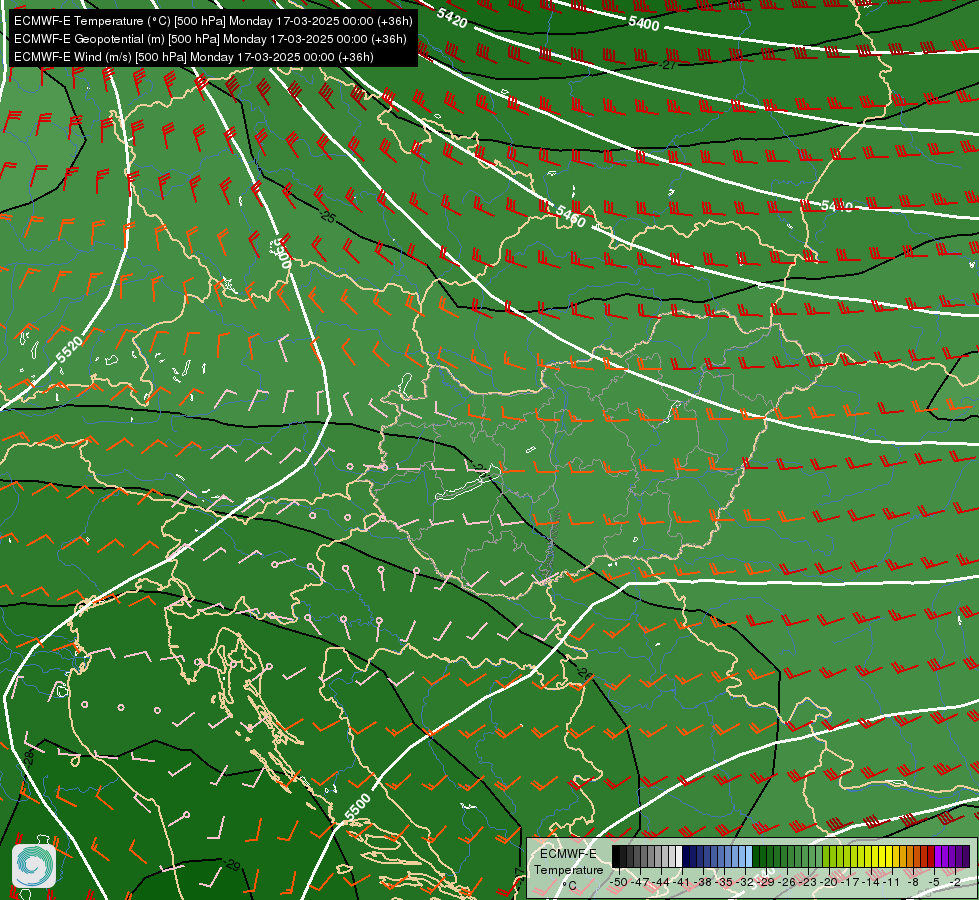
Task: Click the -47 legend scale value
Action: [640, 882]
